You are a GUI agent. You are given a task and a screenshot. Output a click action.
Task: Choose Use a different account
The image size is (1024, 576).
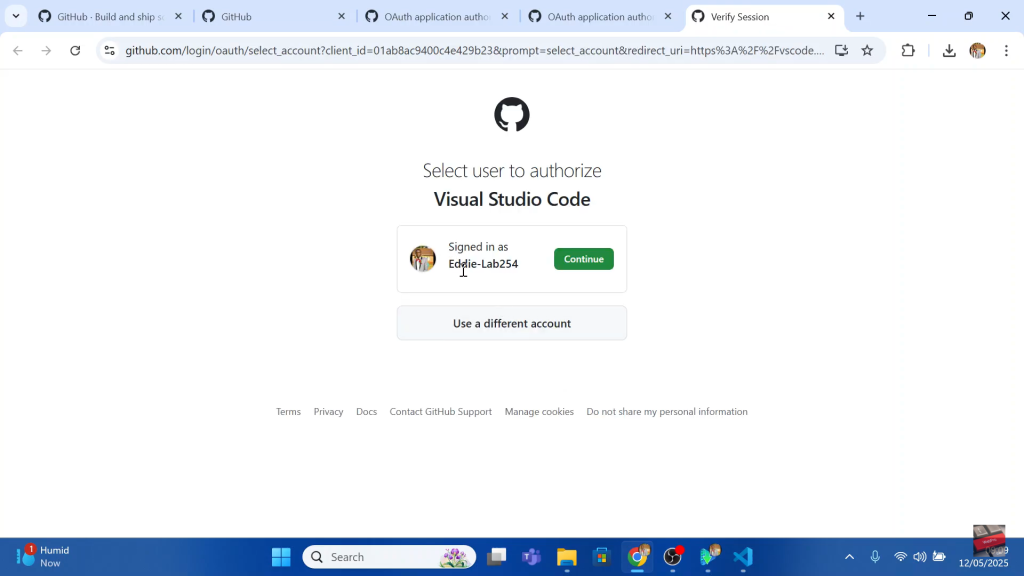click(x=511, y=323)
